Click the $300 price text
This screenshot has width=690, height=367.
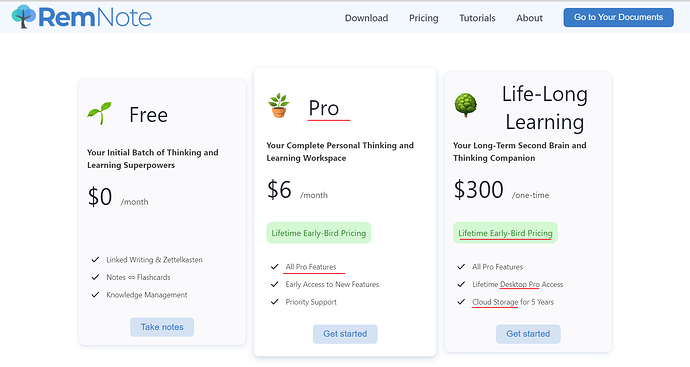coord(478,190)
